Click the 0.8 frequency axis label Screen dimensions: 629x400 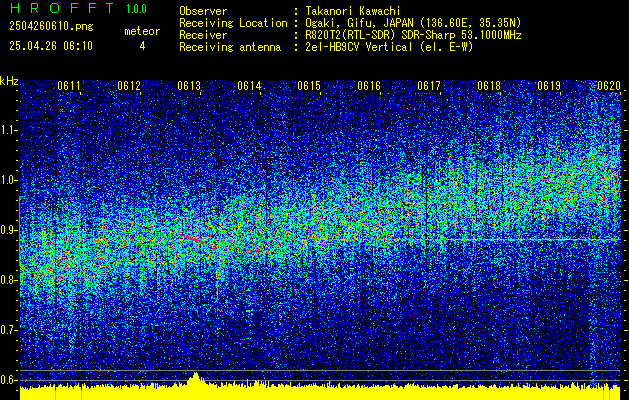9,280
